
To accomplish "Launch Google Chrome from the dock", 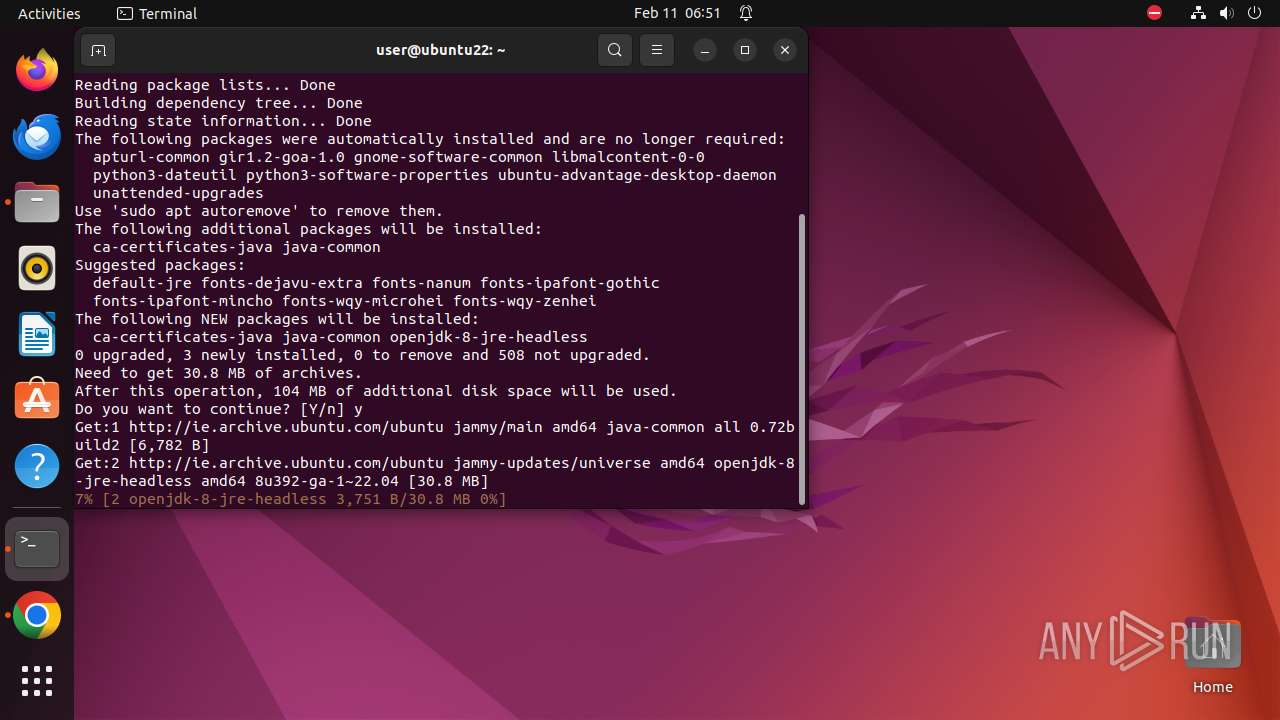I will (37, 616).
